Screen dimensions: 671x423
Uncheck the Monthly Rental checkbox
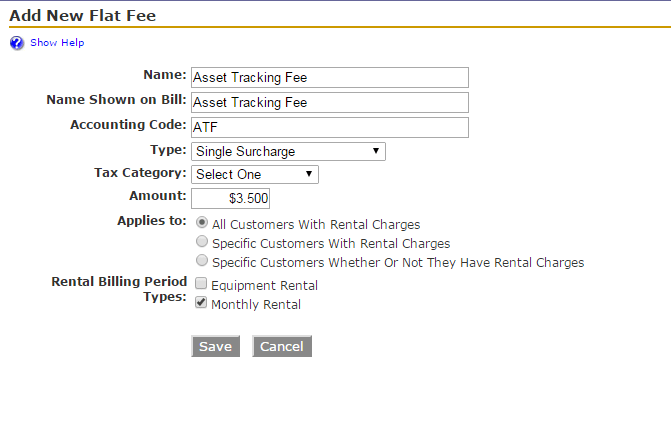coord(201,302)
